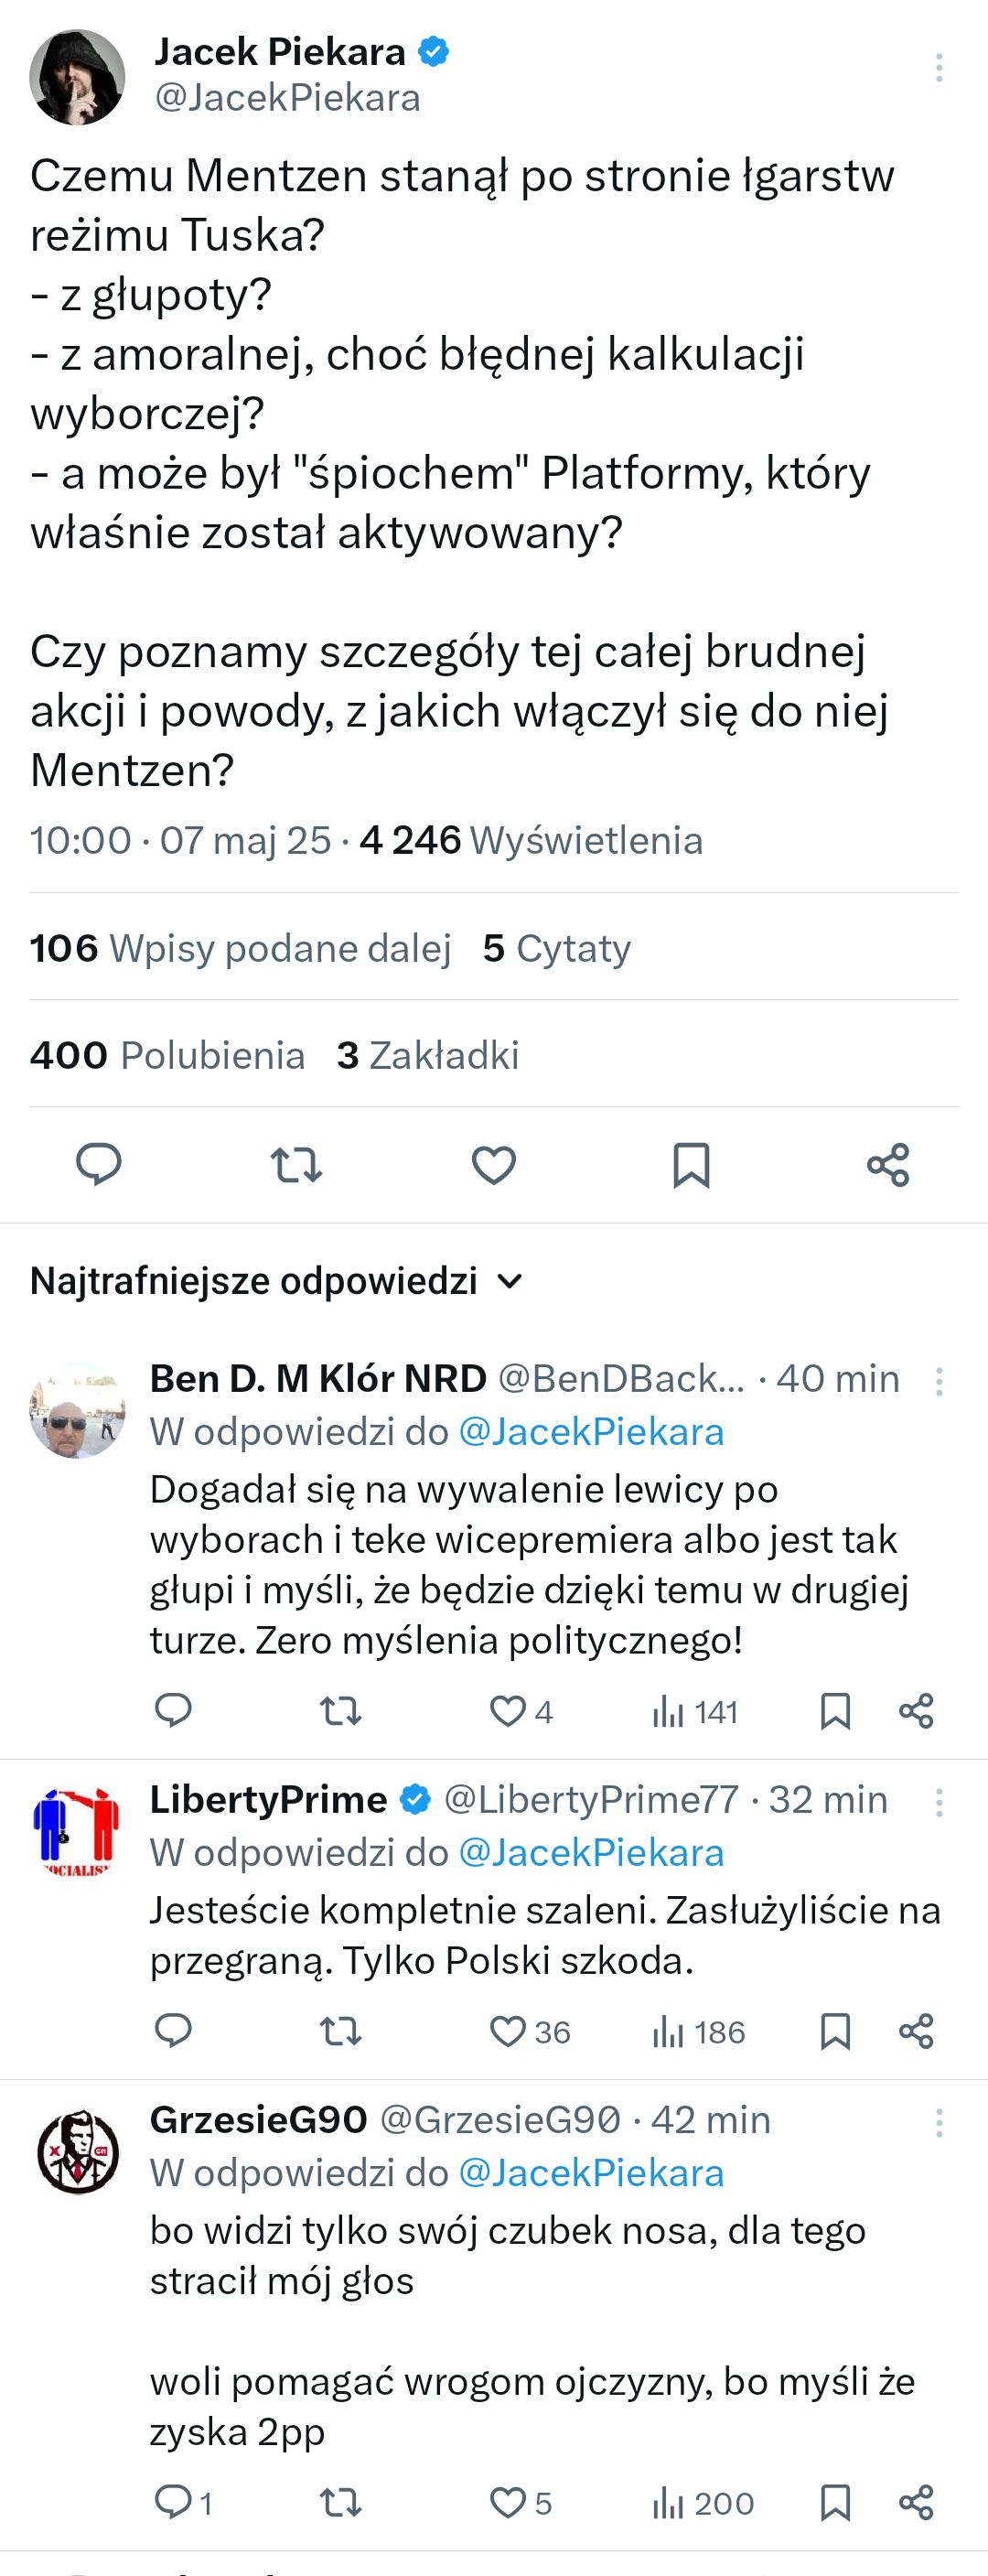Screen dimensions: 988x2576
Task: Like LibertyPrime's reply
Action: pyautogui.click(x=508, y=2031)
